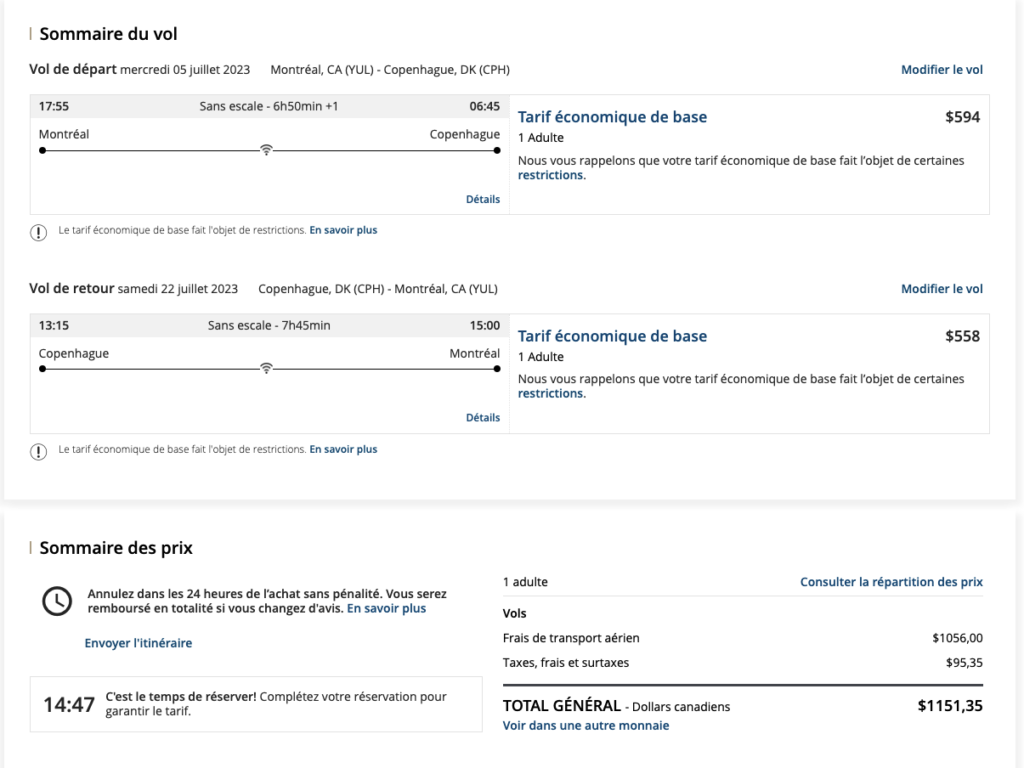Viewport: 1024px width, 768px height.
Task: Select Envoyer l'itinéraire
Action: (138, 643)
